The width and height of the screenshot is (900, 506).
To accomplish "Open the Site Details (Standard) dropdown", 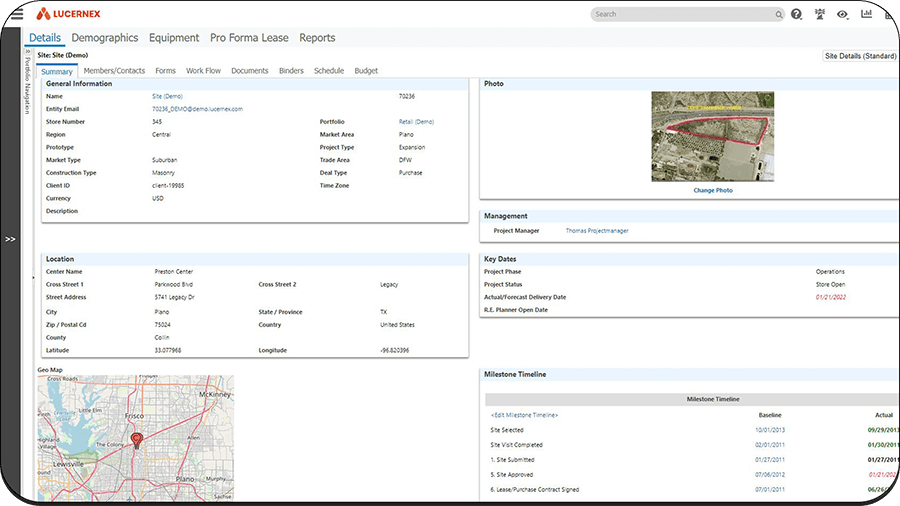I will [x=860, y=56].
